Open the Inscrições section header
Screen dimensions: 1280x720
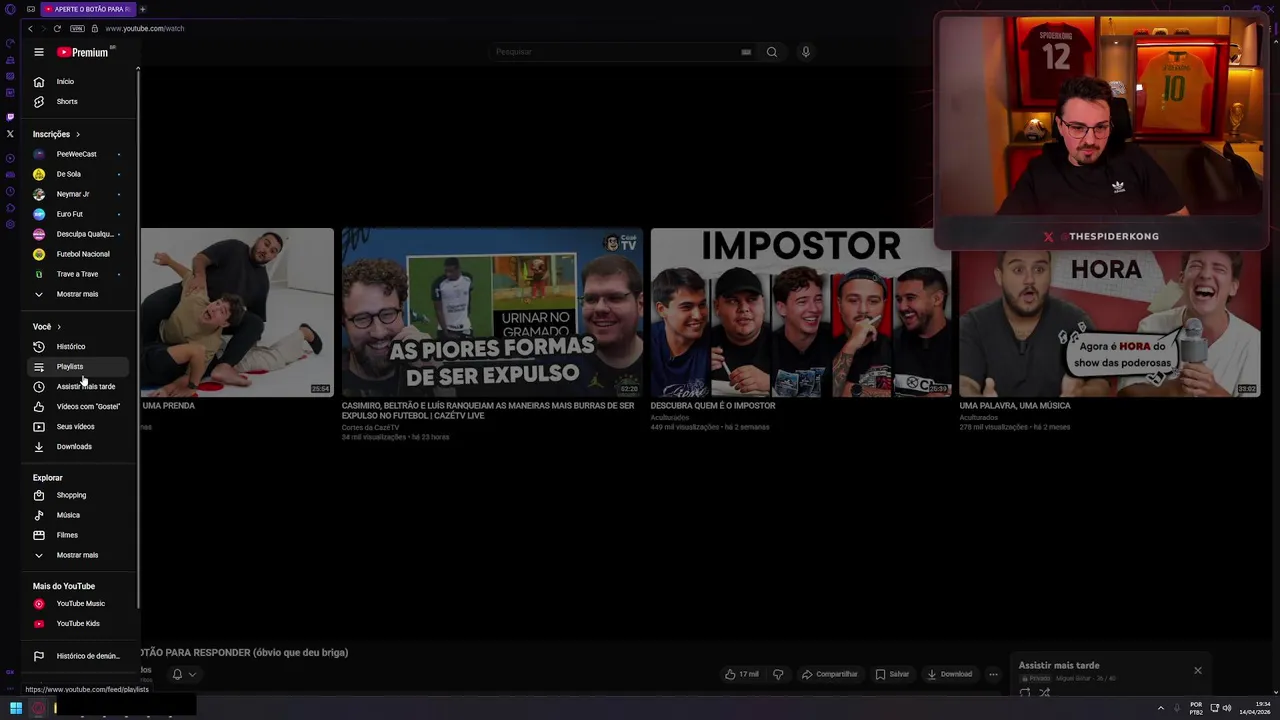click(56, 134)
